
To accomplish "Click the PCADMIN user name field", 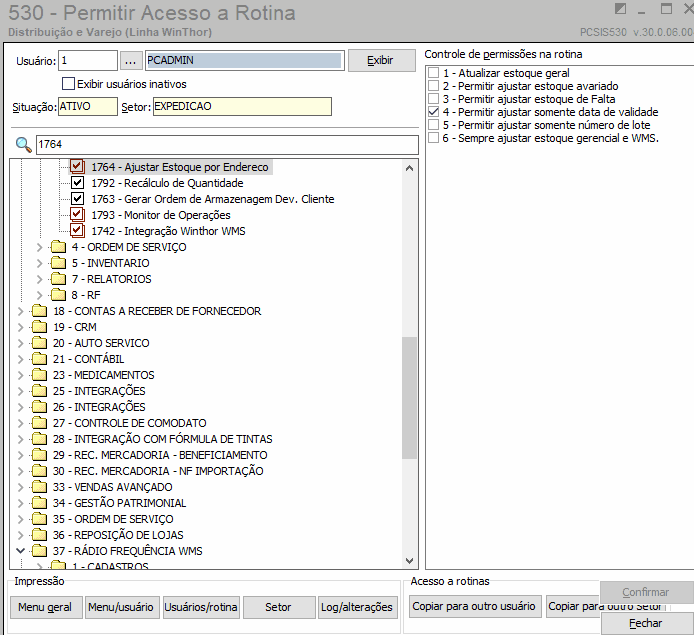I will 245,60.
